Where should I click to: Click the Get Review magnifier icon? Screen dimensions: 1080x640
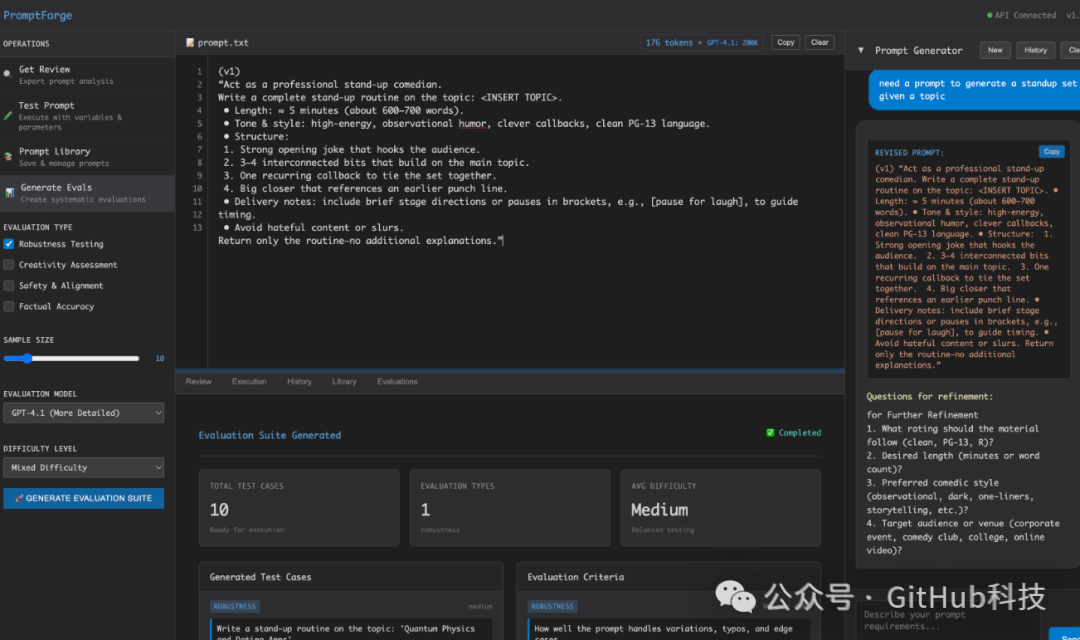click(x=8, y=74)
